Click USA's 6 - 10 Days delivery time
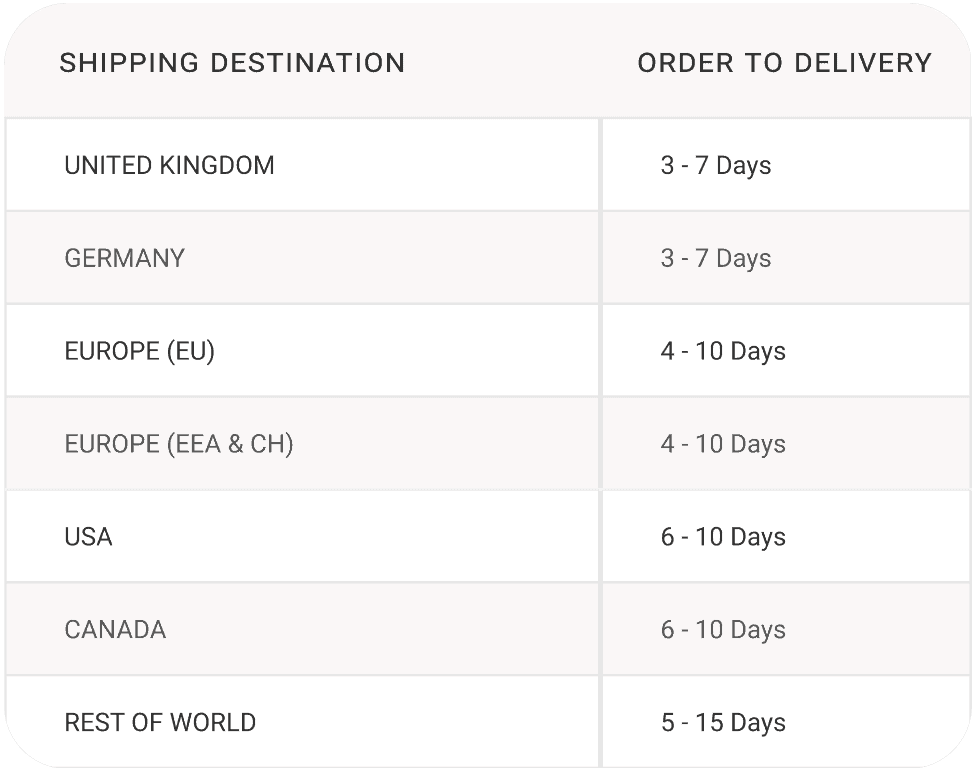This screenshot has width=975, height=768. click(x=723, y=537)
